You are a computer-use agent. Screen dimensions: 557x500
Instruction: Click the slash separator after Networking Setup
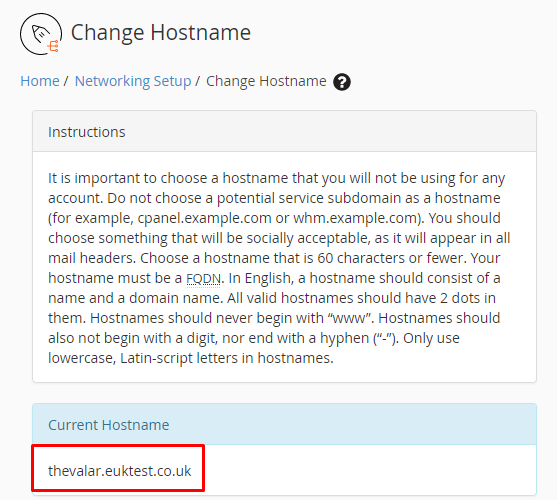(198, 81)
